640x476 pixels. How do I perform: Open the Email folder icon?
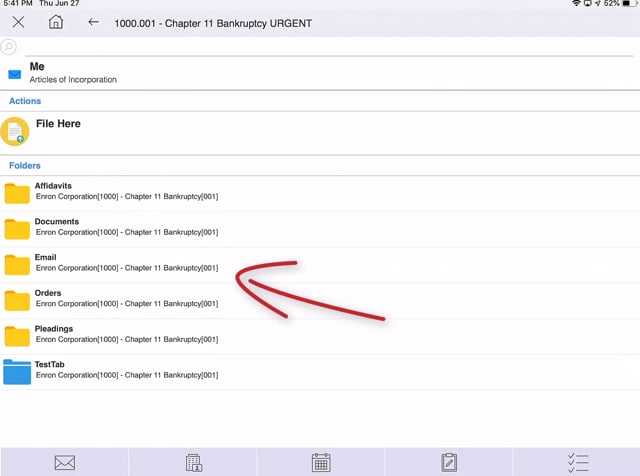(x=17, y=265)
